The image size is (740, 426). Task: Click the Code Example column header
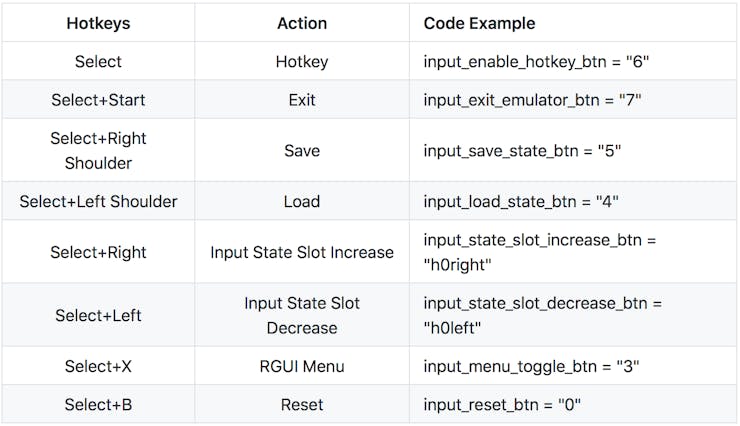479,23
